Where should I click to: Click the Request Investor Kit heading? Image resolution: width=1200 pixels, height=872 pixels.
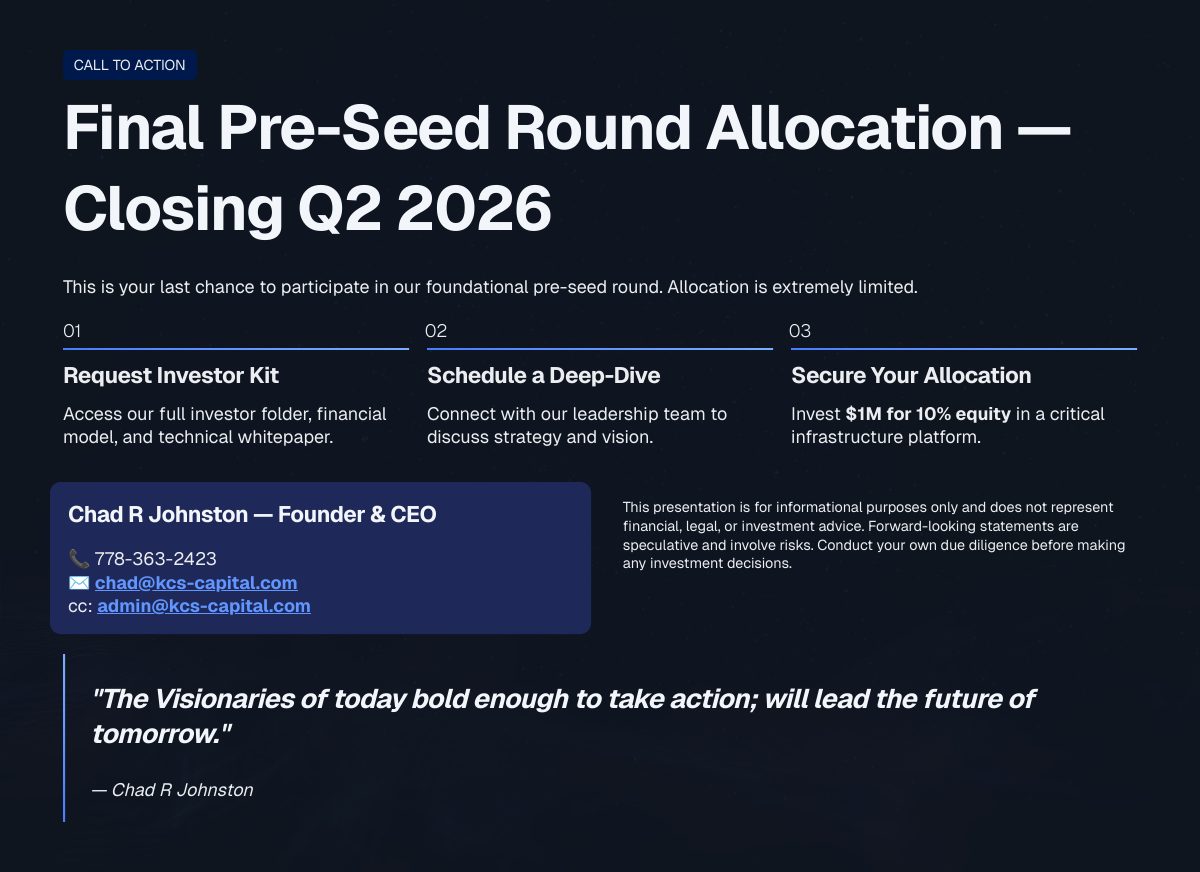(x=171, y=376)
